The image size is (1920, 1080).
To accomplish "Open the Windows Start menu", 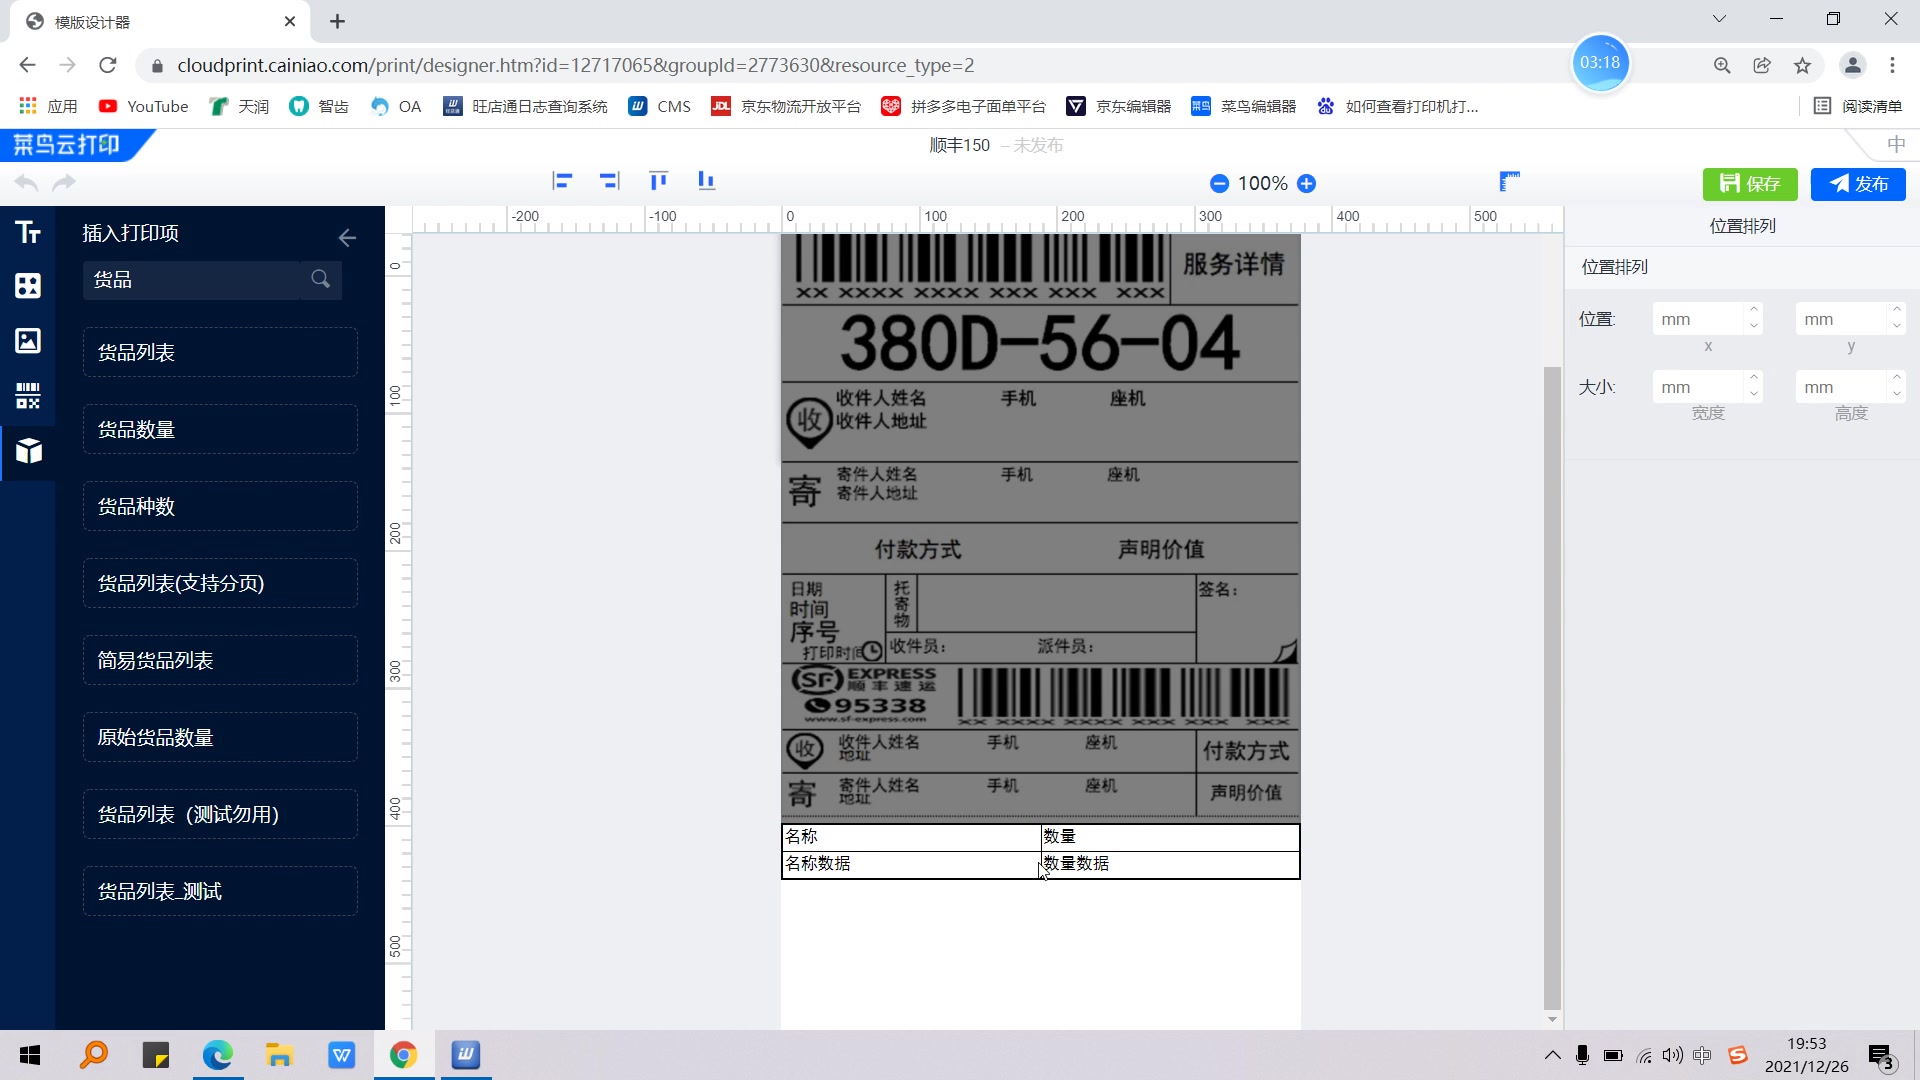I will coord(30,1055).
